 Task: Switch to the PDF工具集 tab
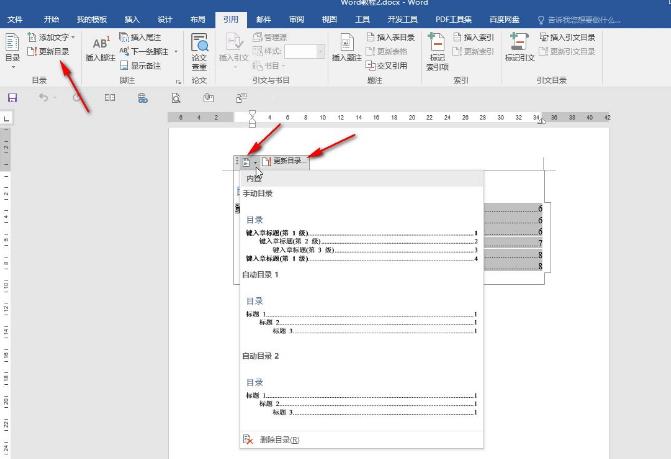click(x=454, y=20)
